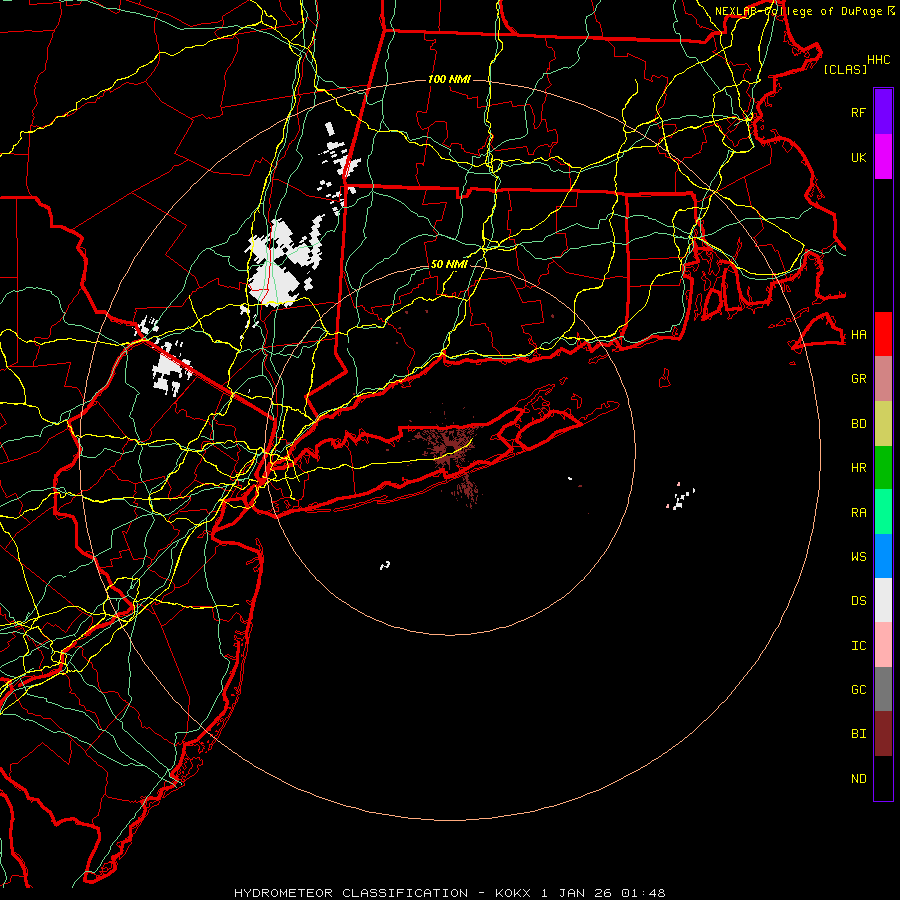Screen dimensions: 900x900
Task: Click the UK magenta legend swatch
Action: pyautogui.click(x=883, y=157)
